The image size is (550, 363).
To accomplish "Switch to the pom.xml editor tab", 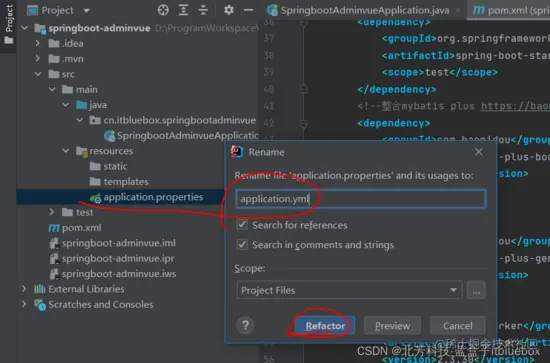I will [509, 10].
